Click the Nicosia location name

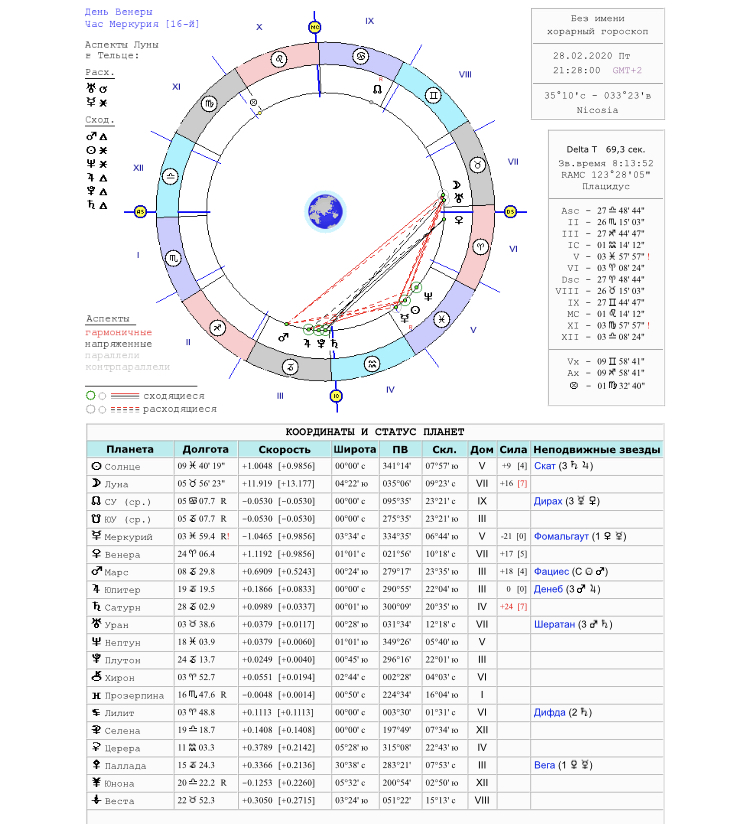tap(597, 110)
